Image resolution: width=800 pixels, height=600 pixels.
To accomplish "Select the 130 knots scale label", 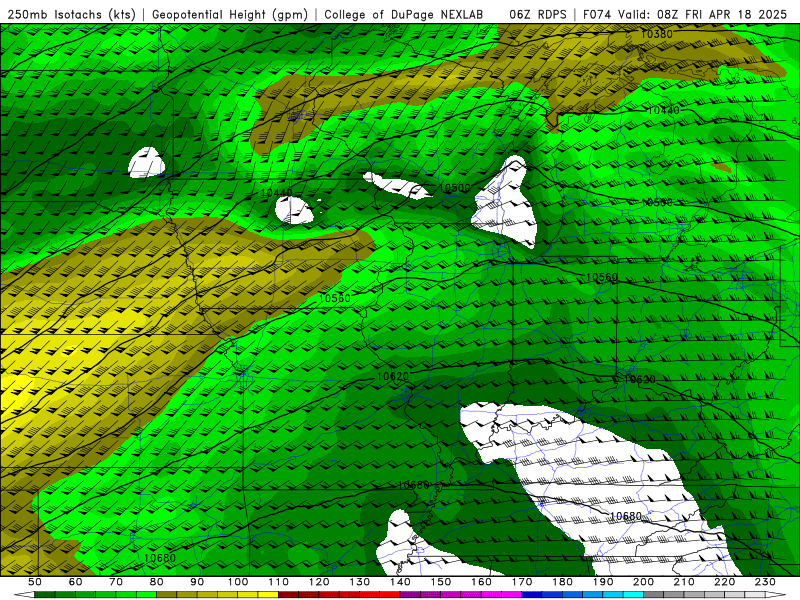I will (x=359, y=582).
